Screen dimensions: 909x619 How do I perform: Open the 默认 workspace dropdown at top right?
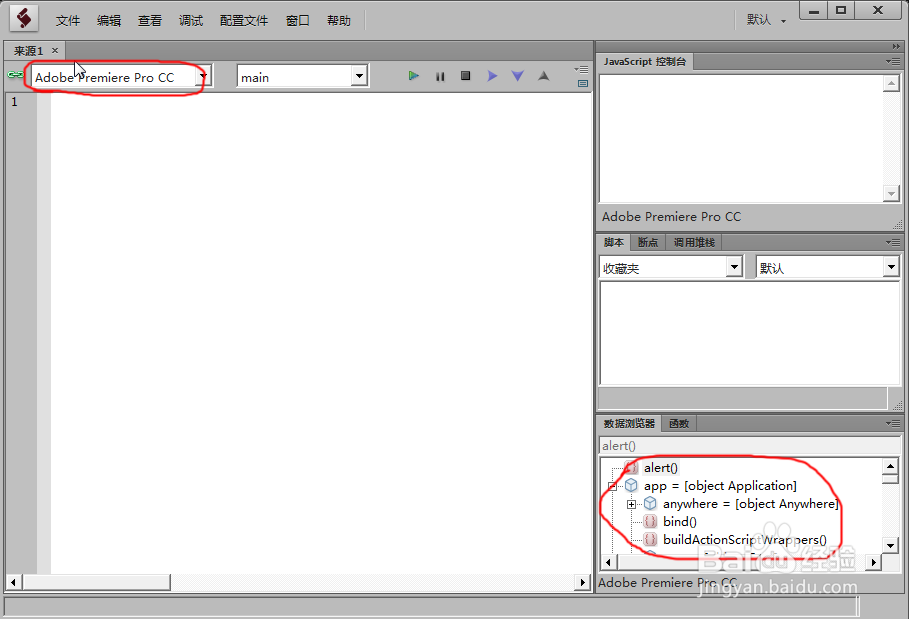click(x=766, y=20)
